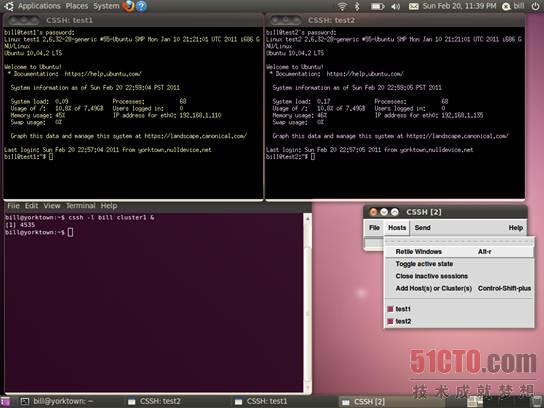Click the IP address 192.168.1.110 text

[x=200, y=115]
